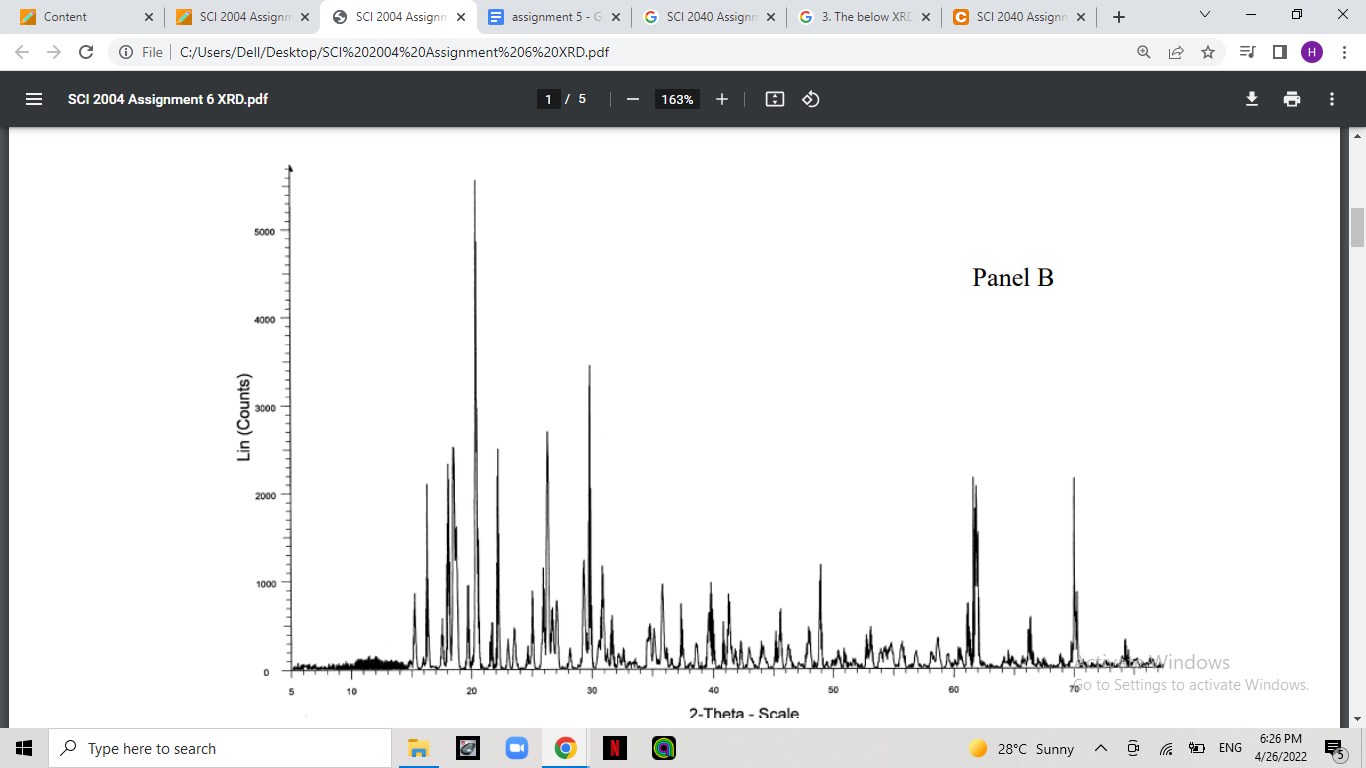Close the Chegg SCI 2040 Assignment tab

click(x=1080, y=17)
